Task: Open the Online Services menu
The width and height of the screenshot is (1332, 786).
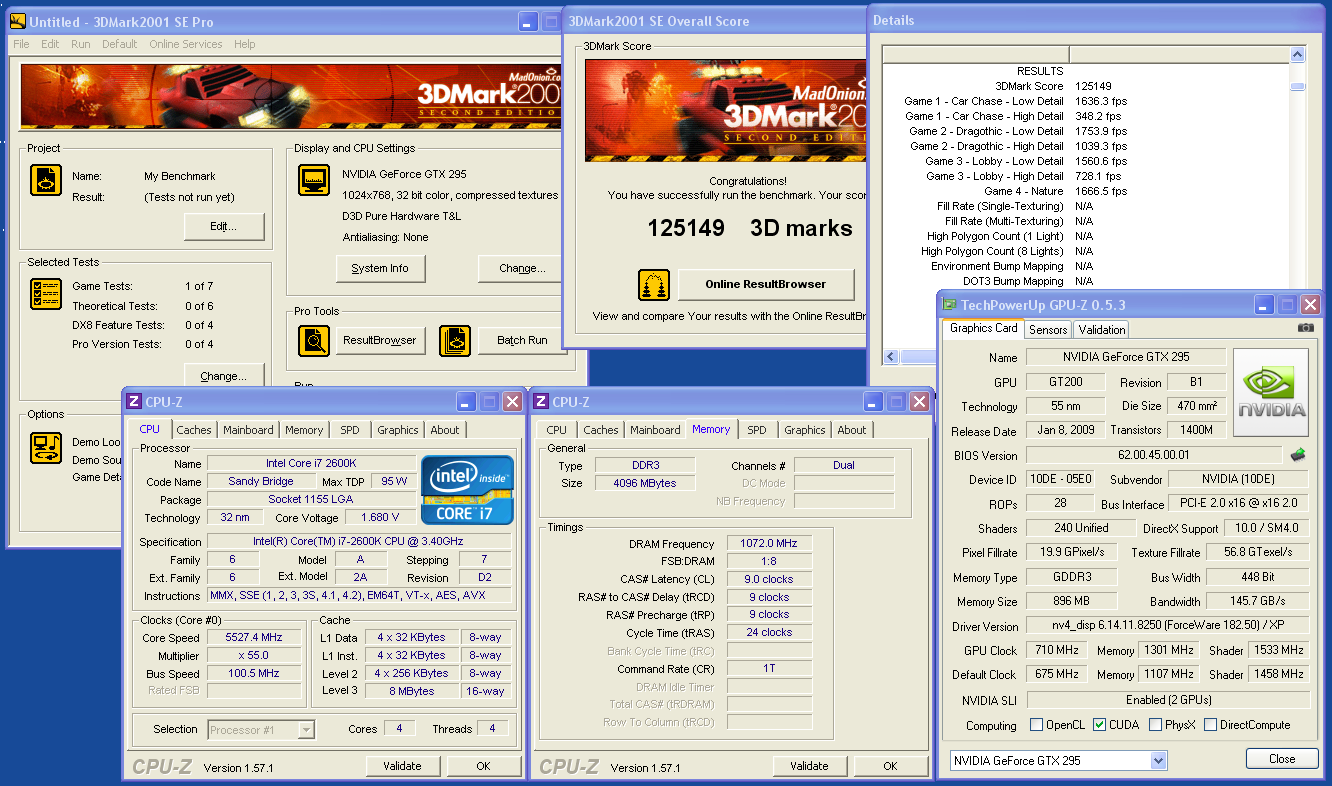Action: click(x=186, y=44)
